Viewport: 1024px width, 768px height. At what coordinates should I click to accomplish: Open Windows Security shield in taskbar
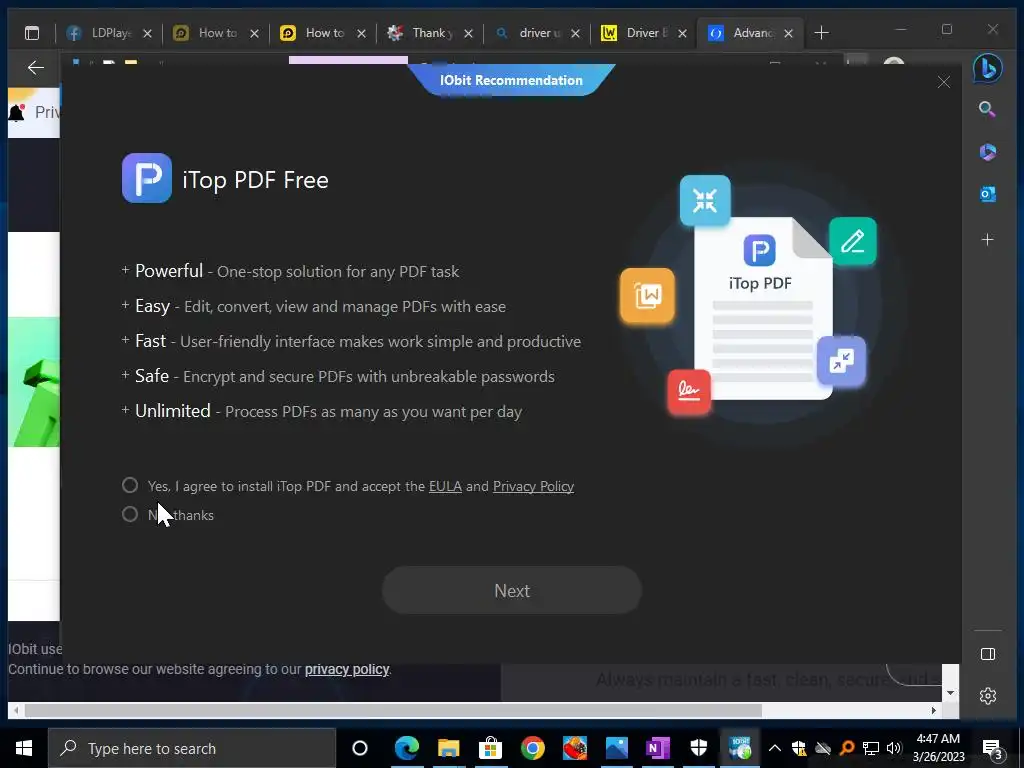[699, 748]
